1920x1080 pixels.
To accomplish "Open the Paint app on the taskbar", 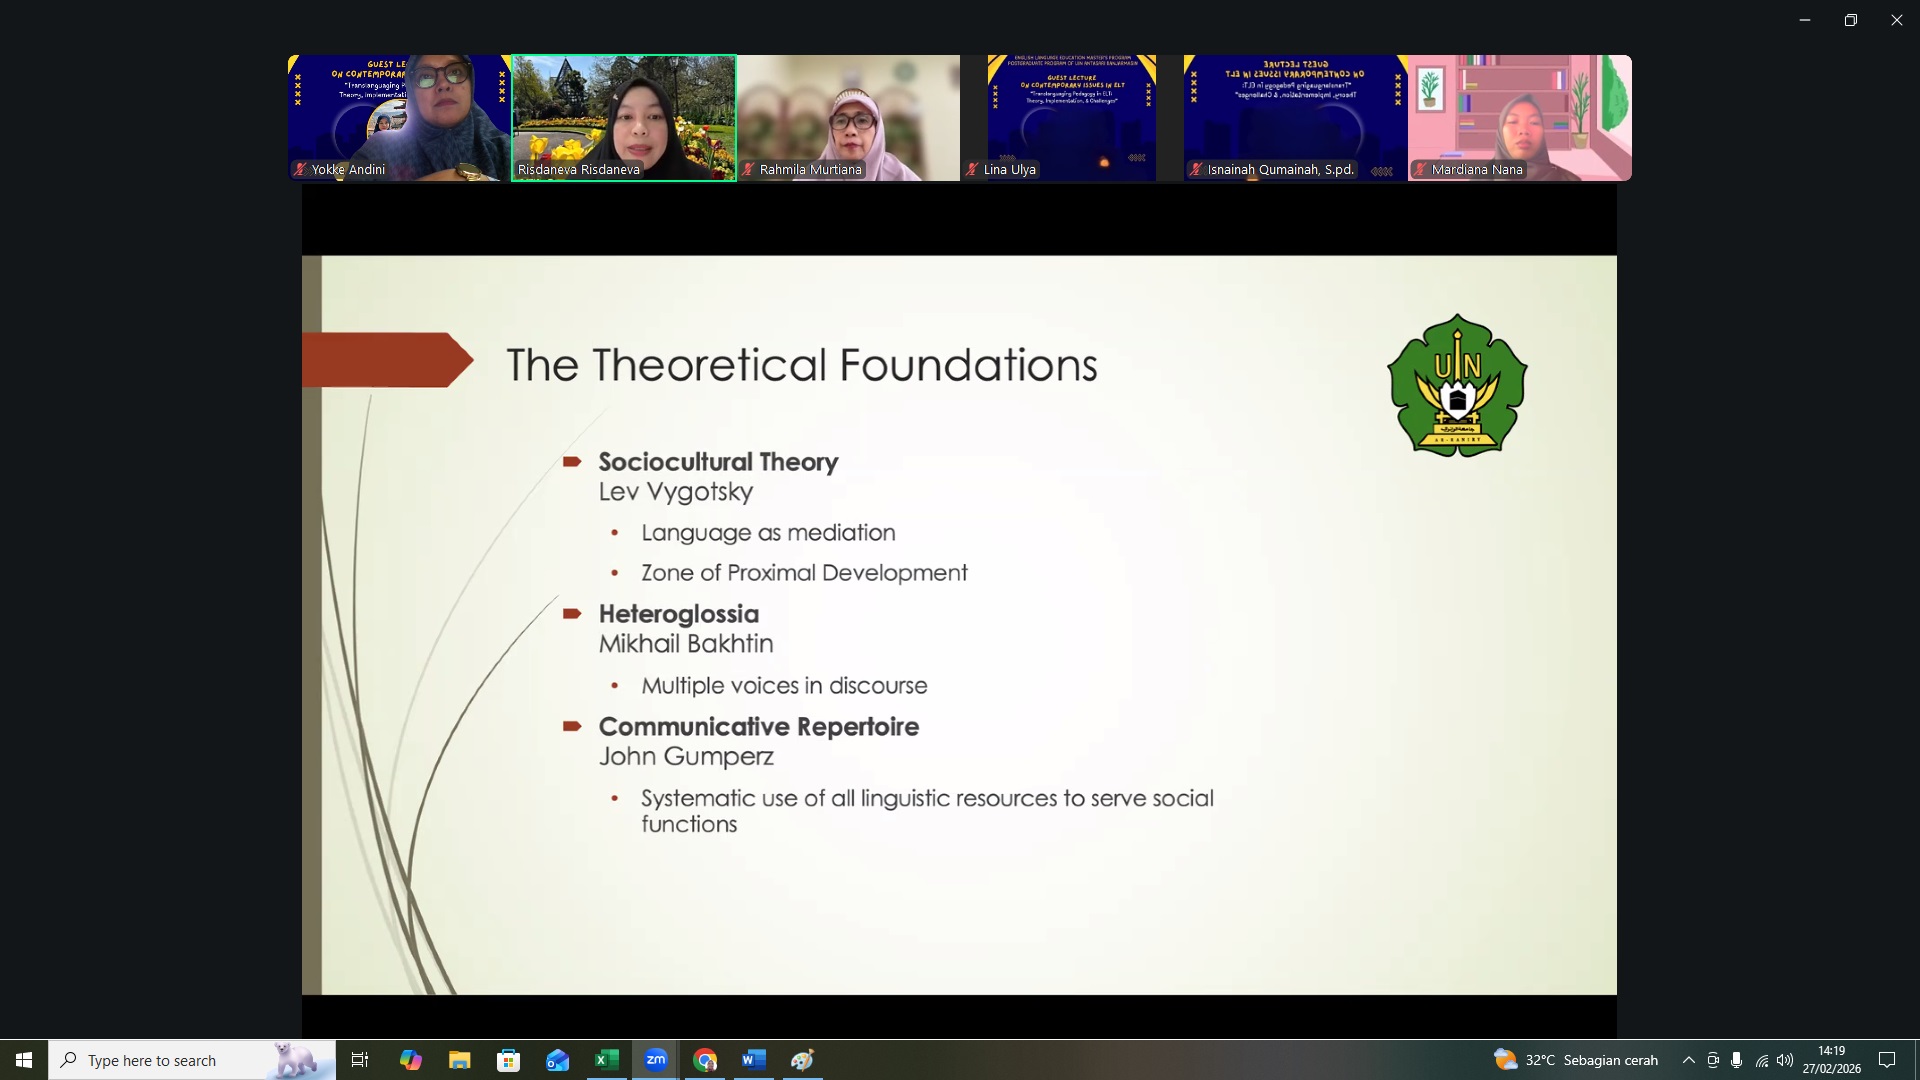I will coord(803,1060).
